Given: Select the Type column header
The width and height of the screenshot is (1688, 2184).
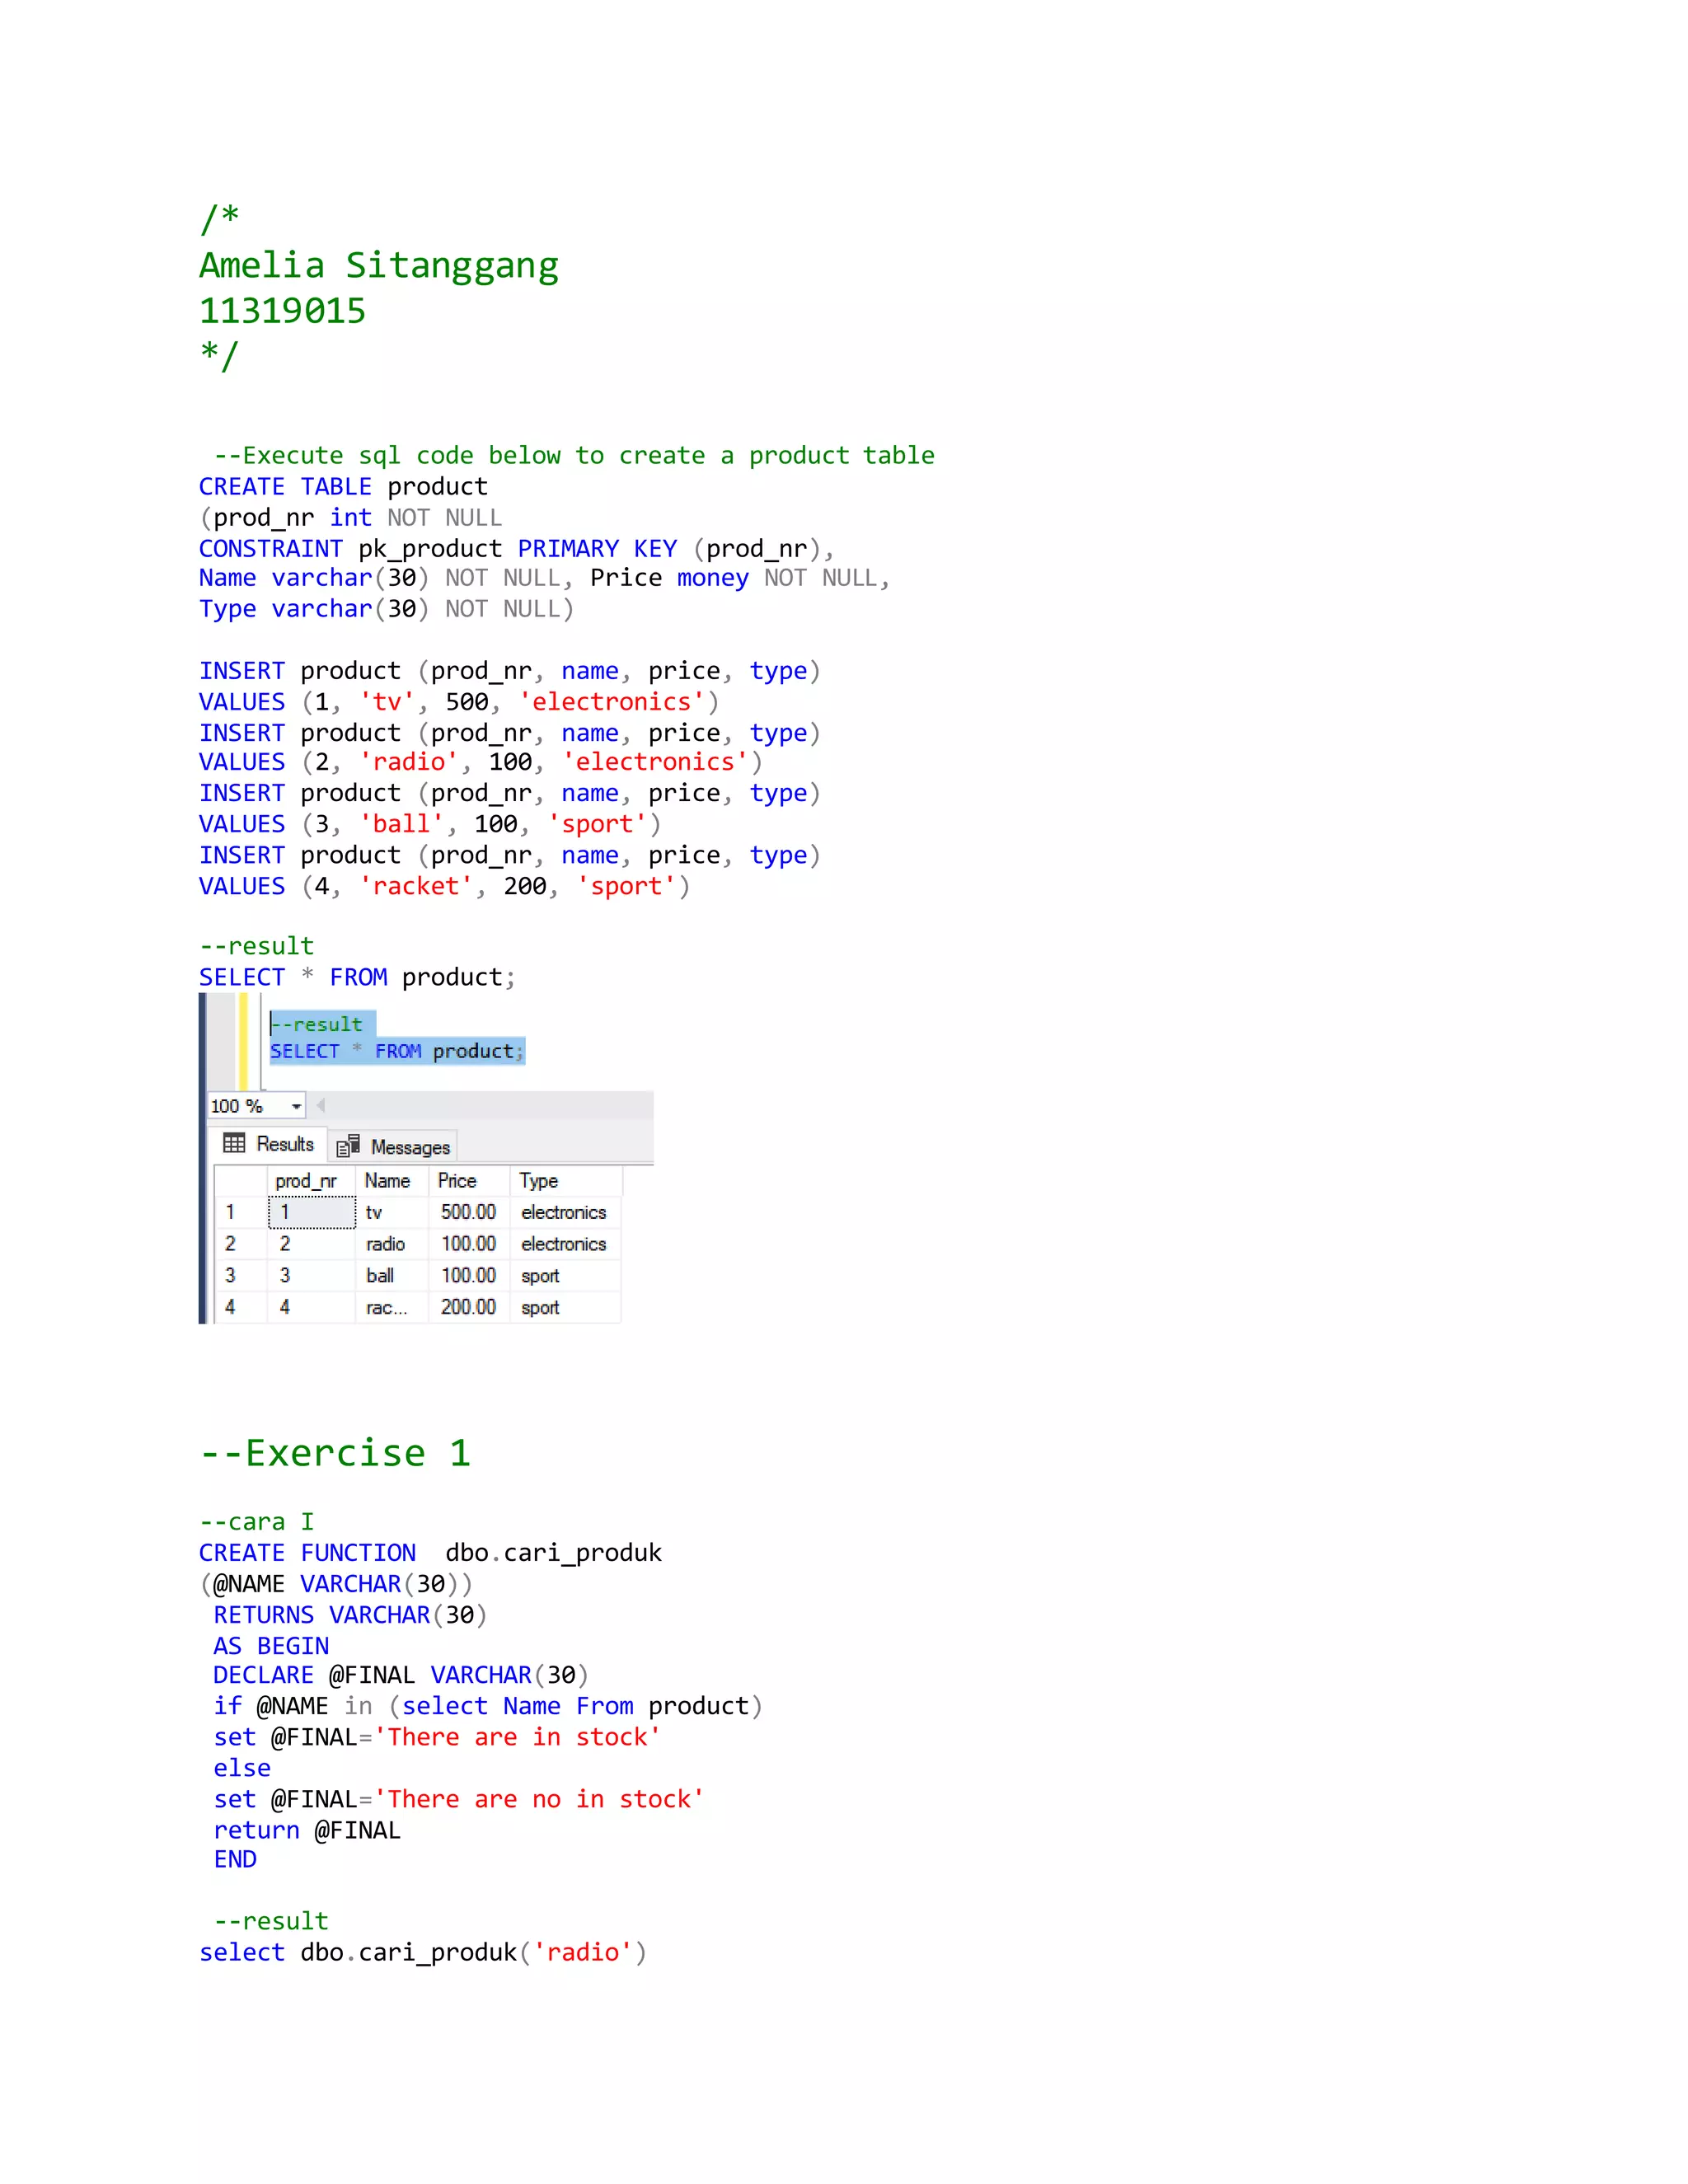Looking at the screenshot, I should click(x=540, y=1181).
